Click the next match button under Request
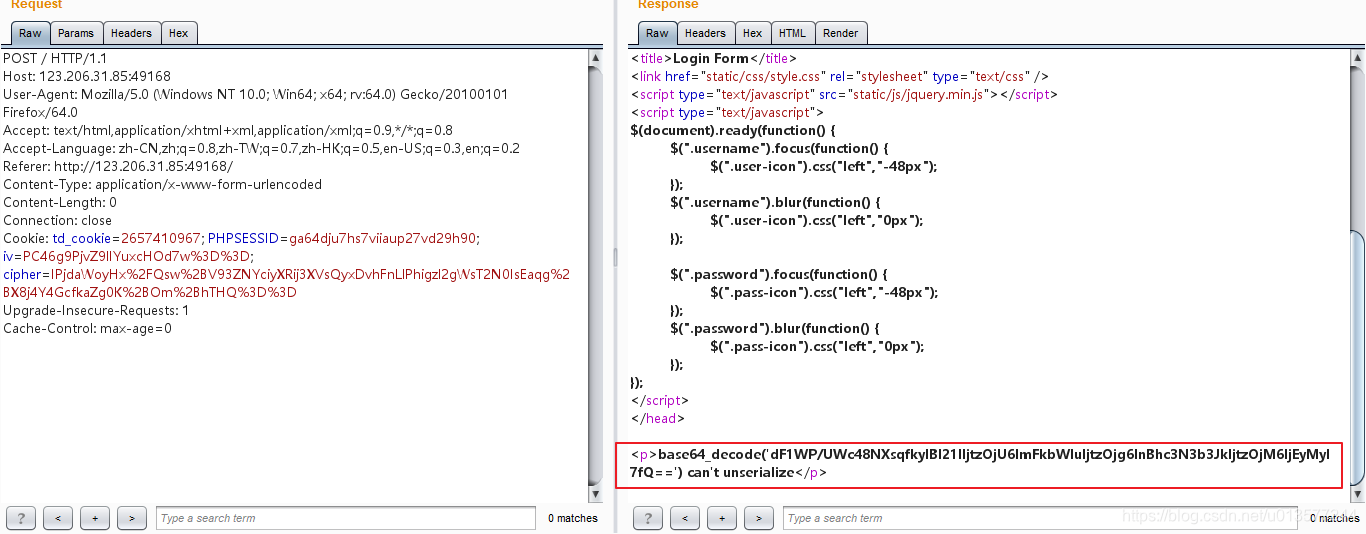Viewport: 1366px width, 534px height. [132, 518]
